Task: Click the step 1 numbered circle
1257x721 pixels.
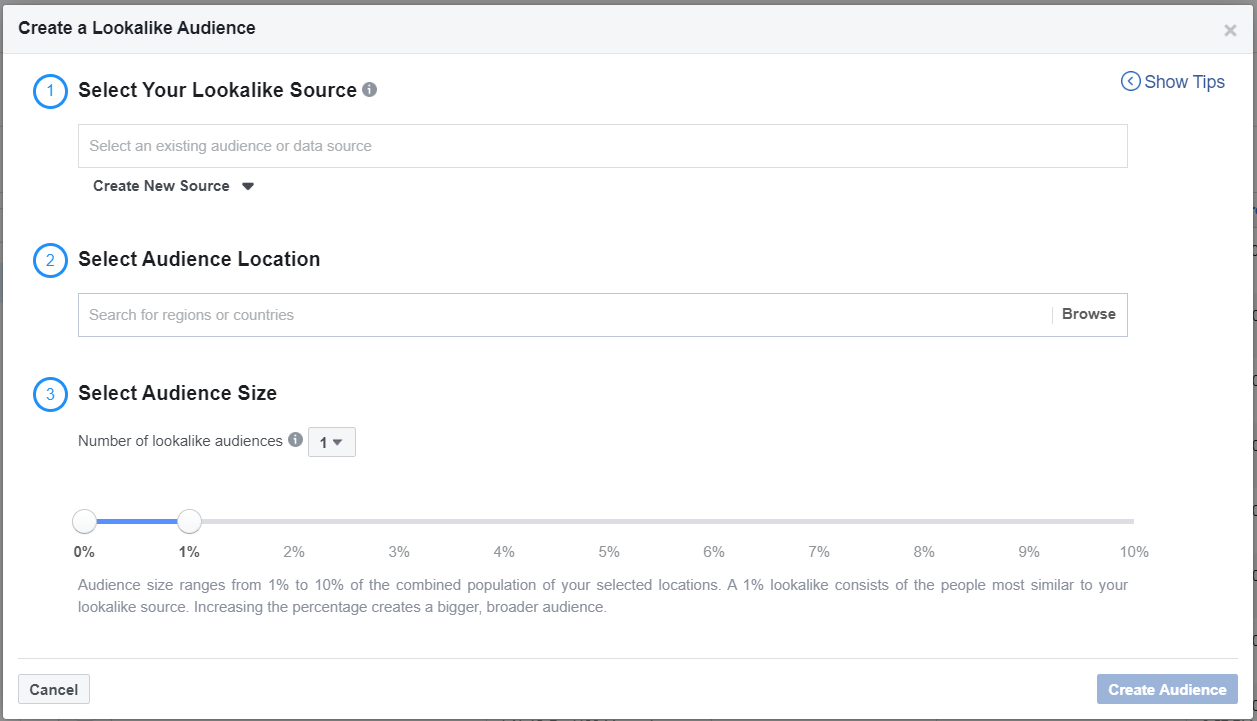Action: click(50, 91)
